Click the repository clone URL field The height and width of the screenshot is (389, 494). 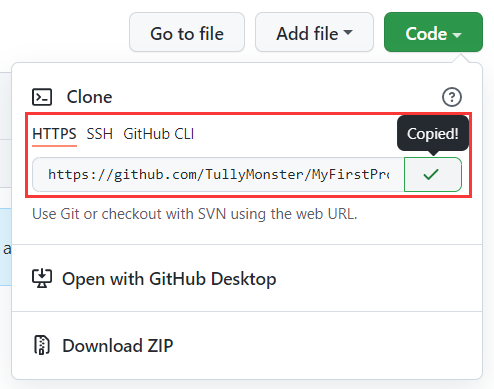pyautogui.click(x=218, y=174)
